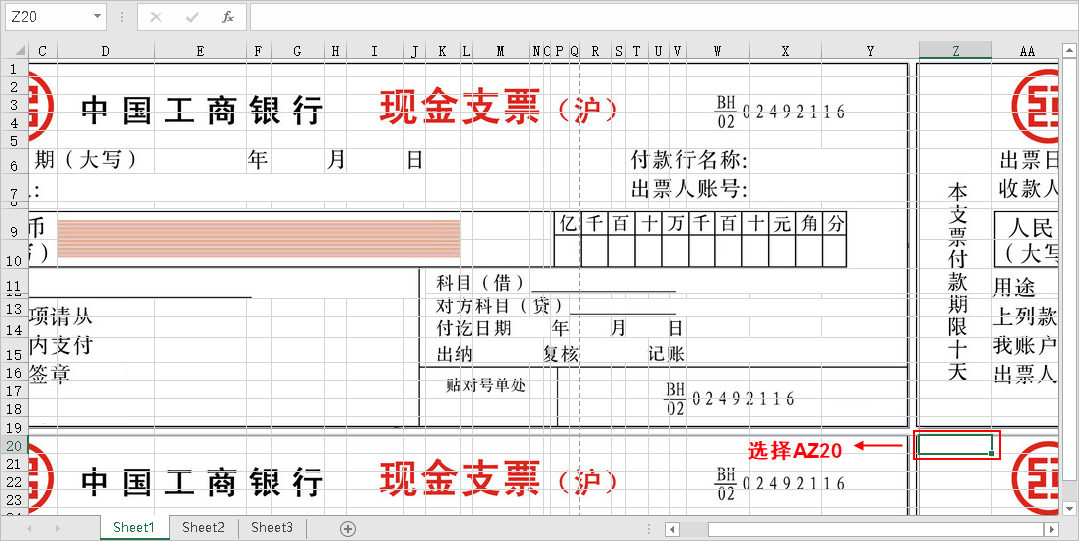Click the 元 cell in amount grid

(781, 224)
